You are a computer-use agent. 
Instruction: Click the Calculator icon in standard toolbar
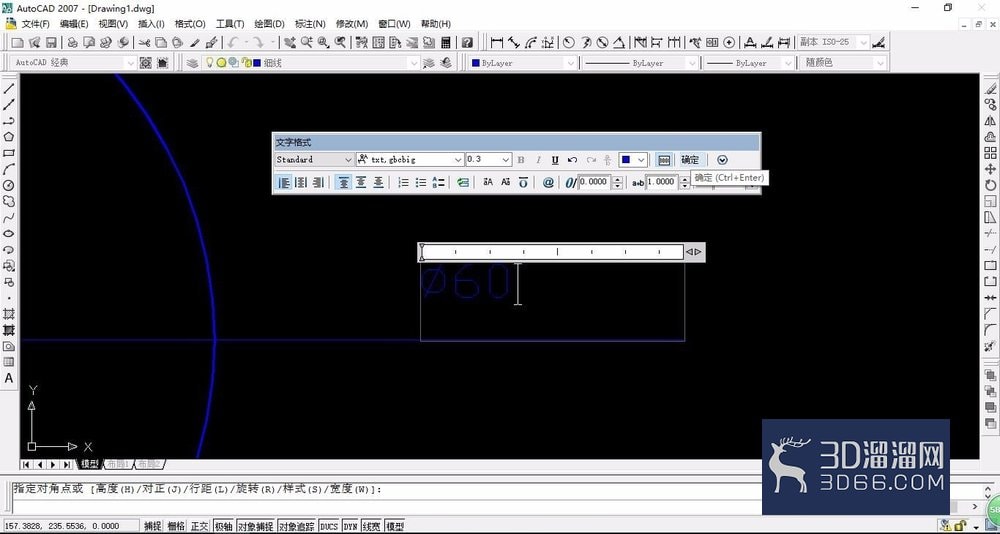point(446,43)
